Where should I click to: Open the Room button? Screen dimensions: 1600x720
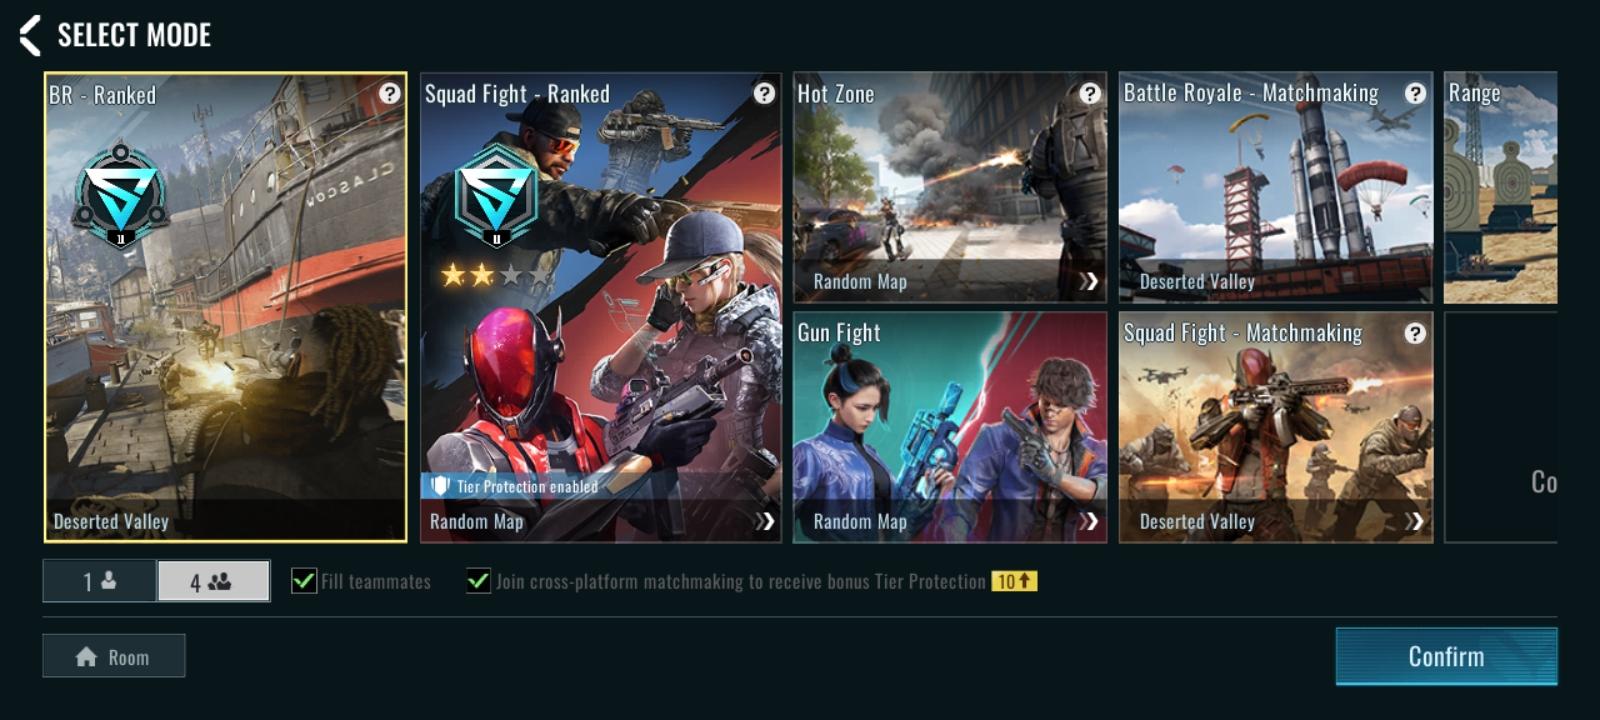(x=114, y=656)
